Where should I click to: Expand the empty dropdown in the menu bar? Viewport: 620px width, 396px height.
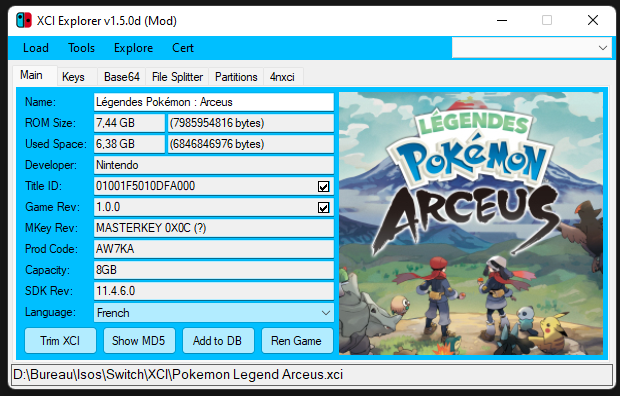[x=532, y=48]
